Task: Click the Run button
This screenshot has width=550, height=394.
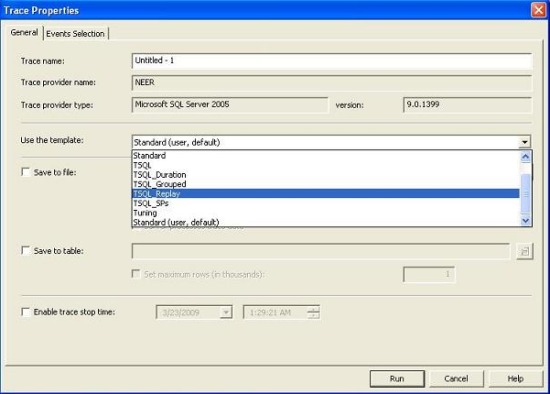Action: [x=397, y=379]
